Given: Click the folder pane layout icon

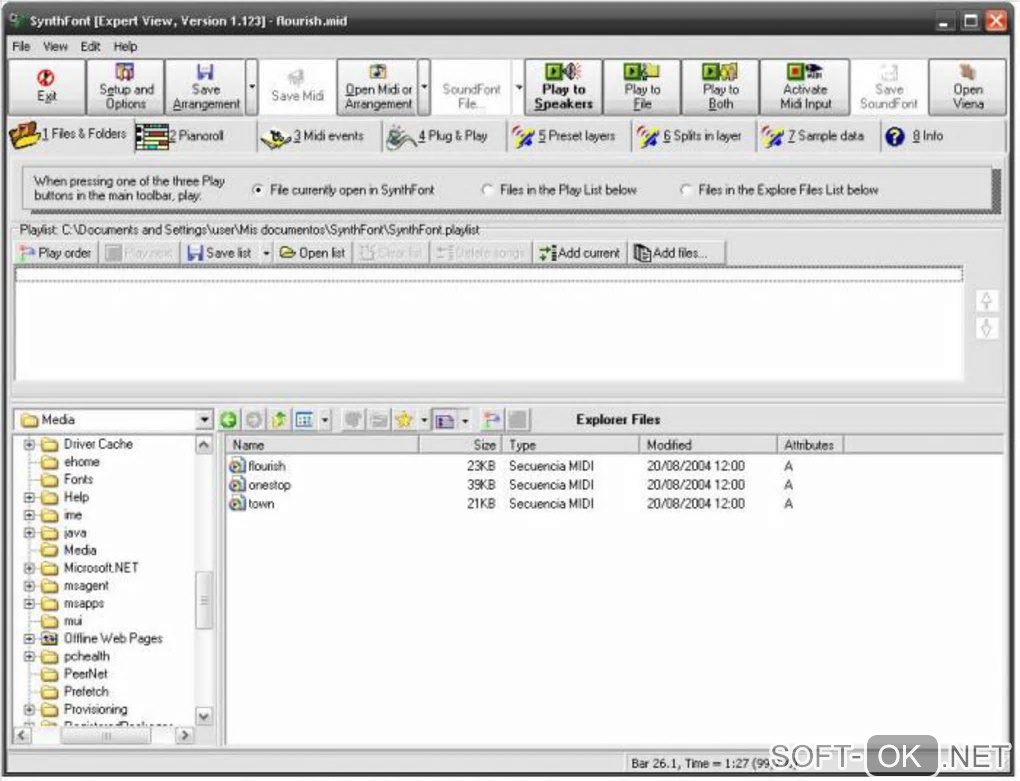Looking at the screenshot, I should [x=445, y=420].
